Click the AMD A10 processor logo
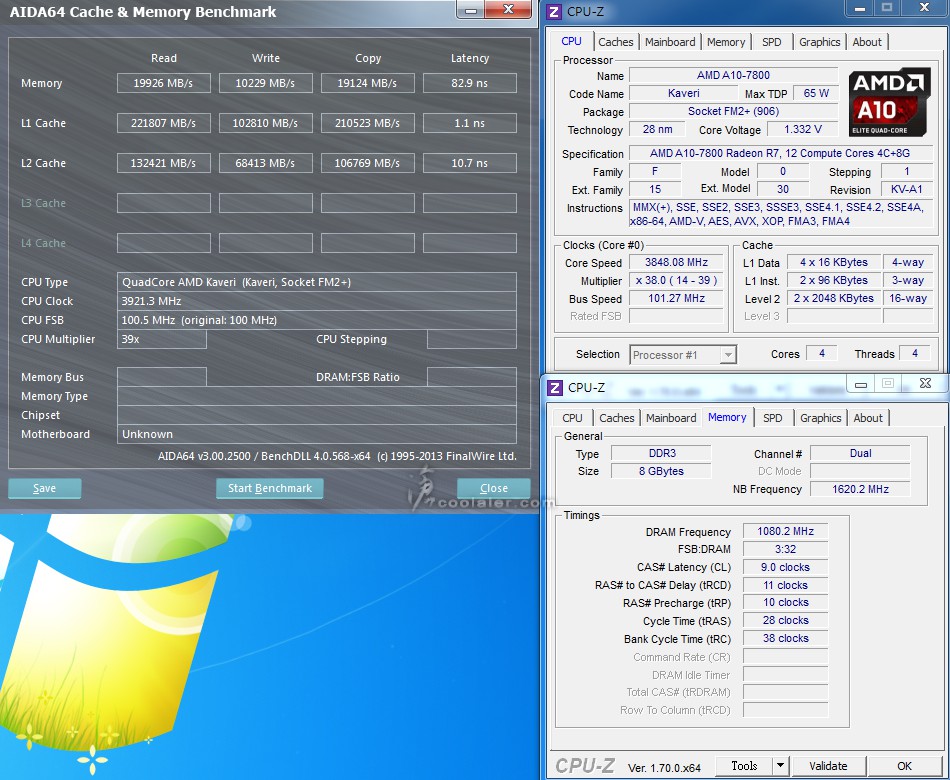Screen dimensions: 950x780 point(889,104)
